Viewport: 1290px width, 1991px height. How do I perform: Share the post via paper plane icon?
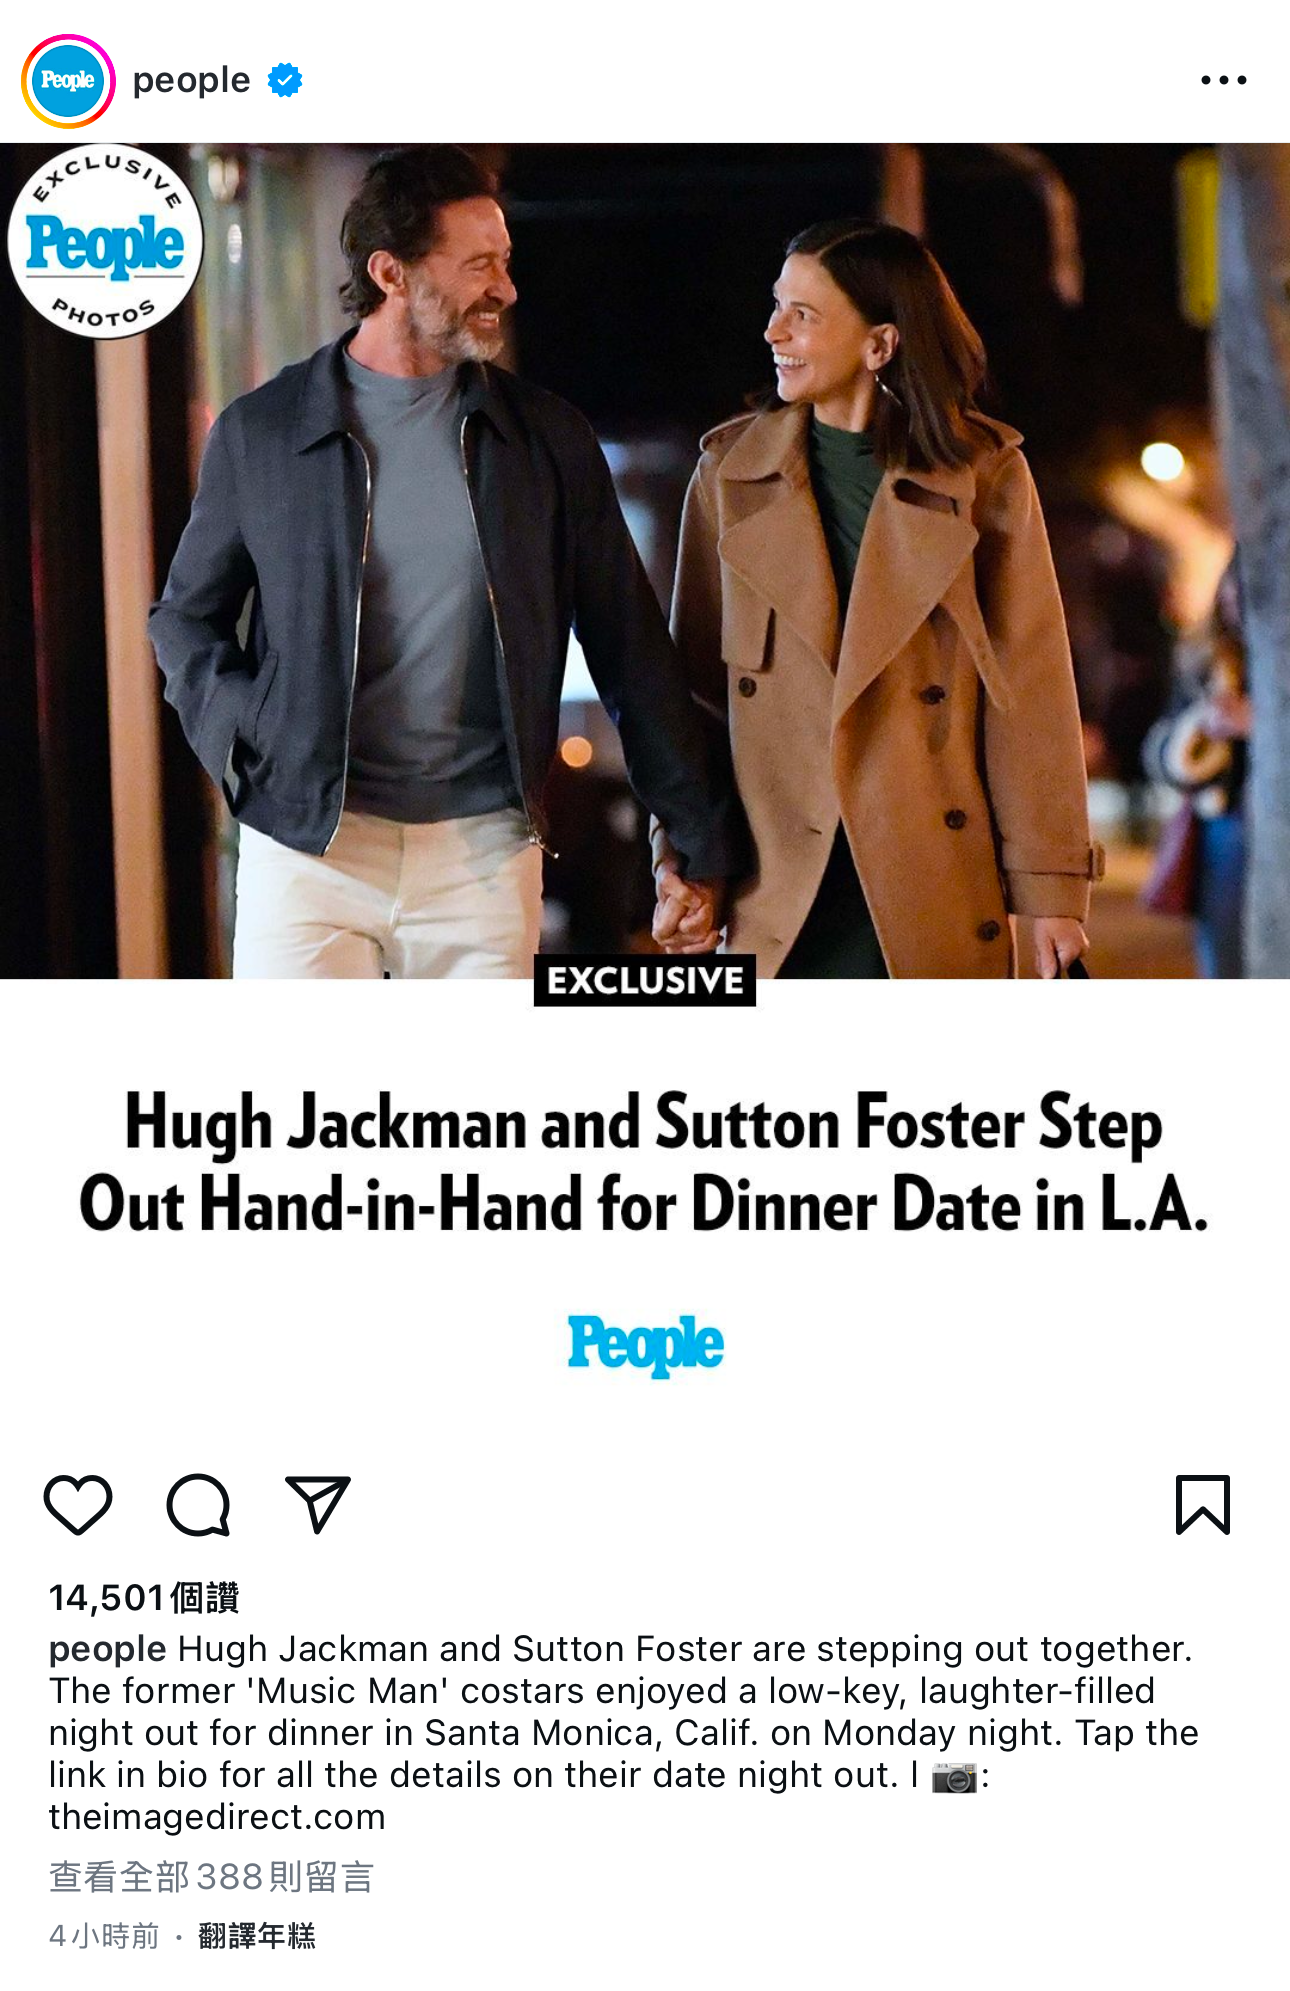(318, 1504)
